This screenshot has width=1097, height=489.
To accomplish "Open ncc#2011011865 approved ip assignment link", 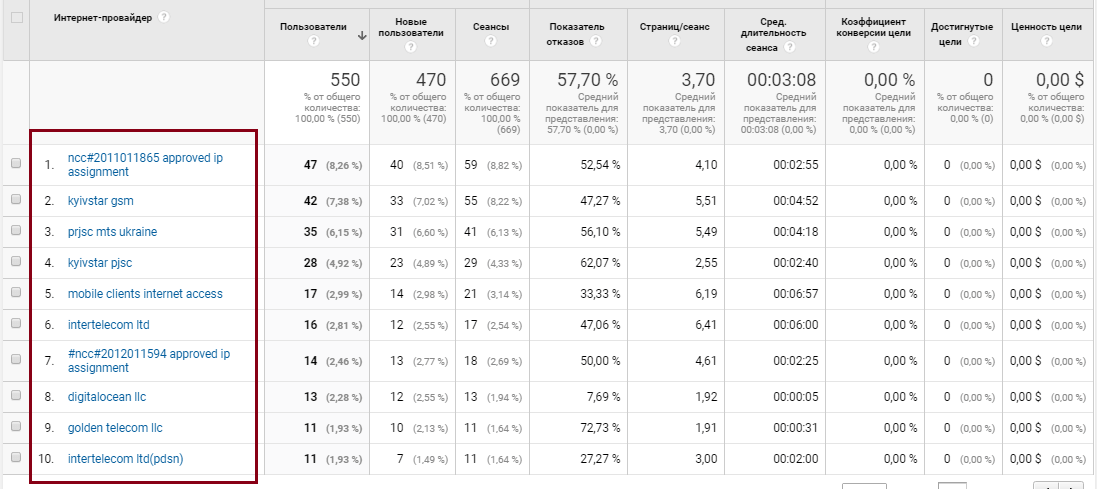I will 145,164.
